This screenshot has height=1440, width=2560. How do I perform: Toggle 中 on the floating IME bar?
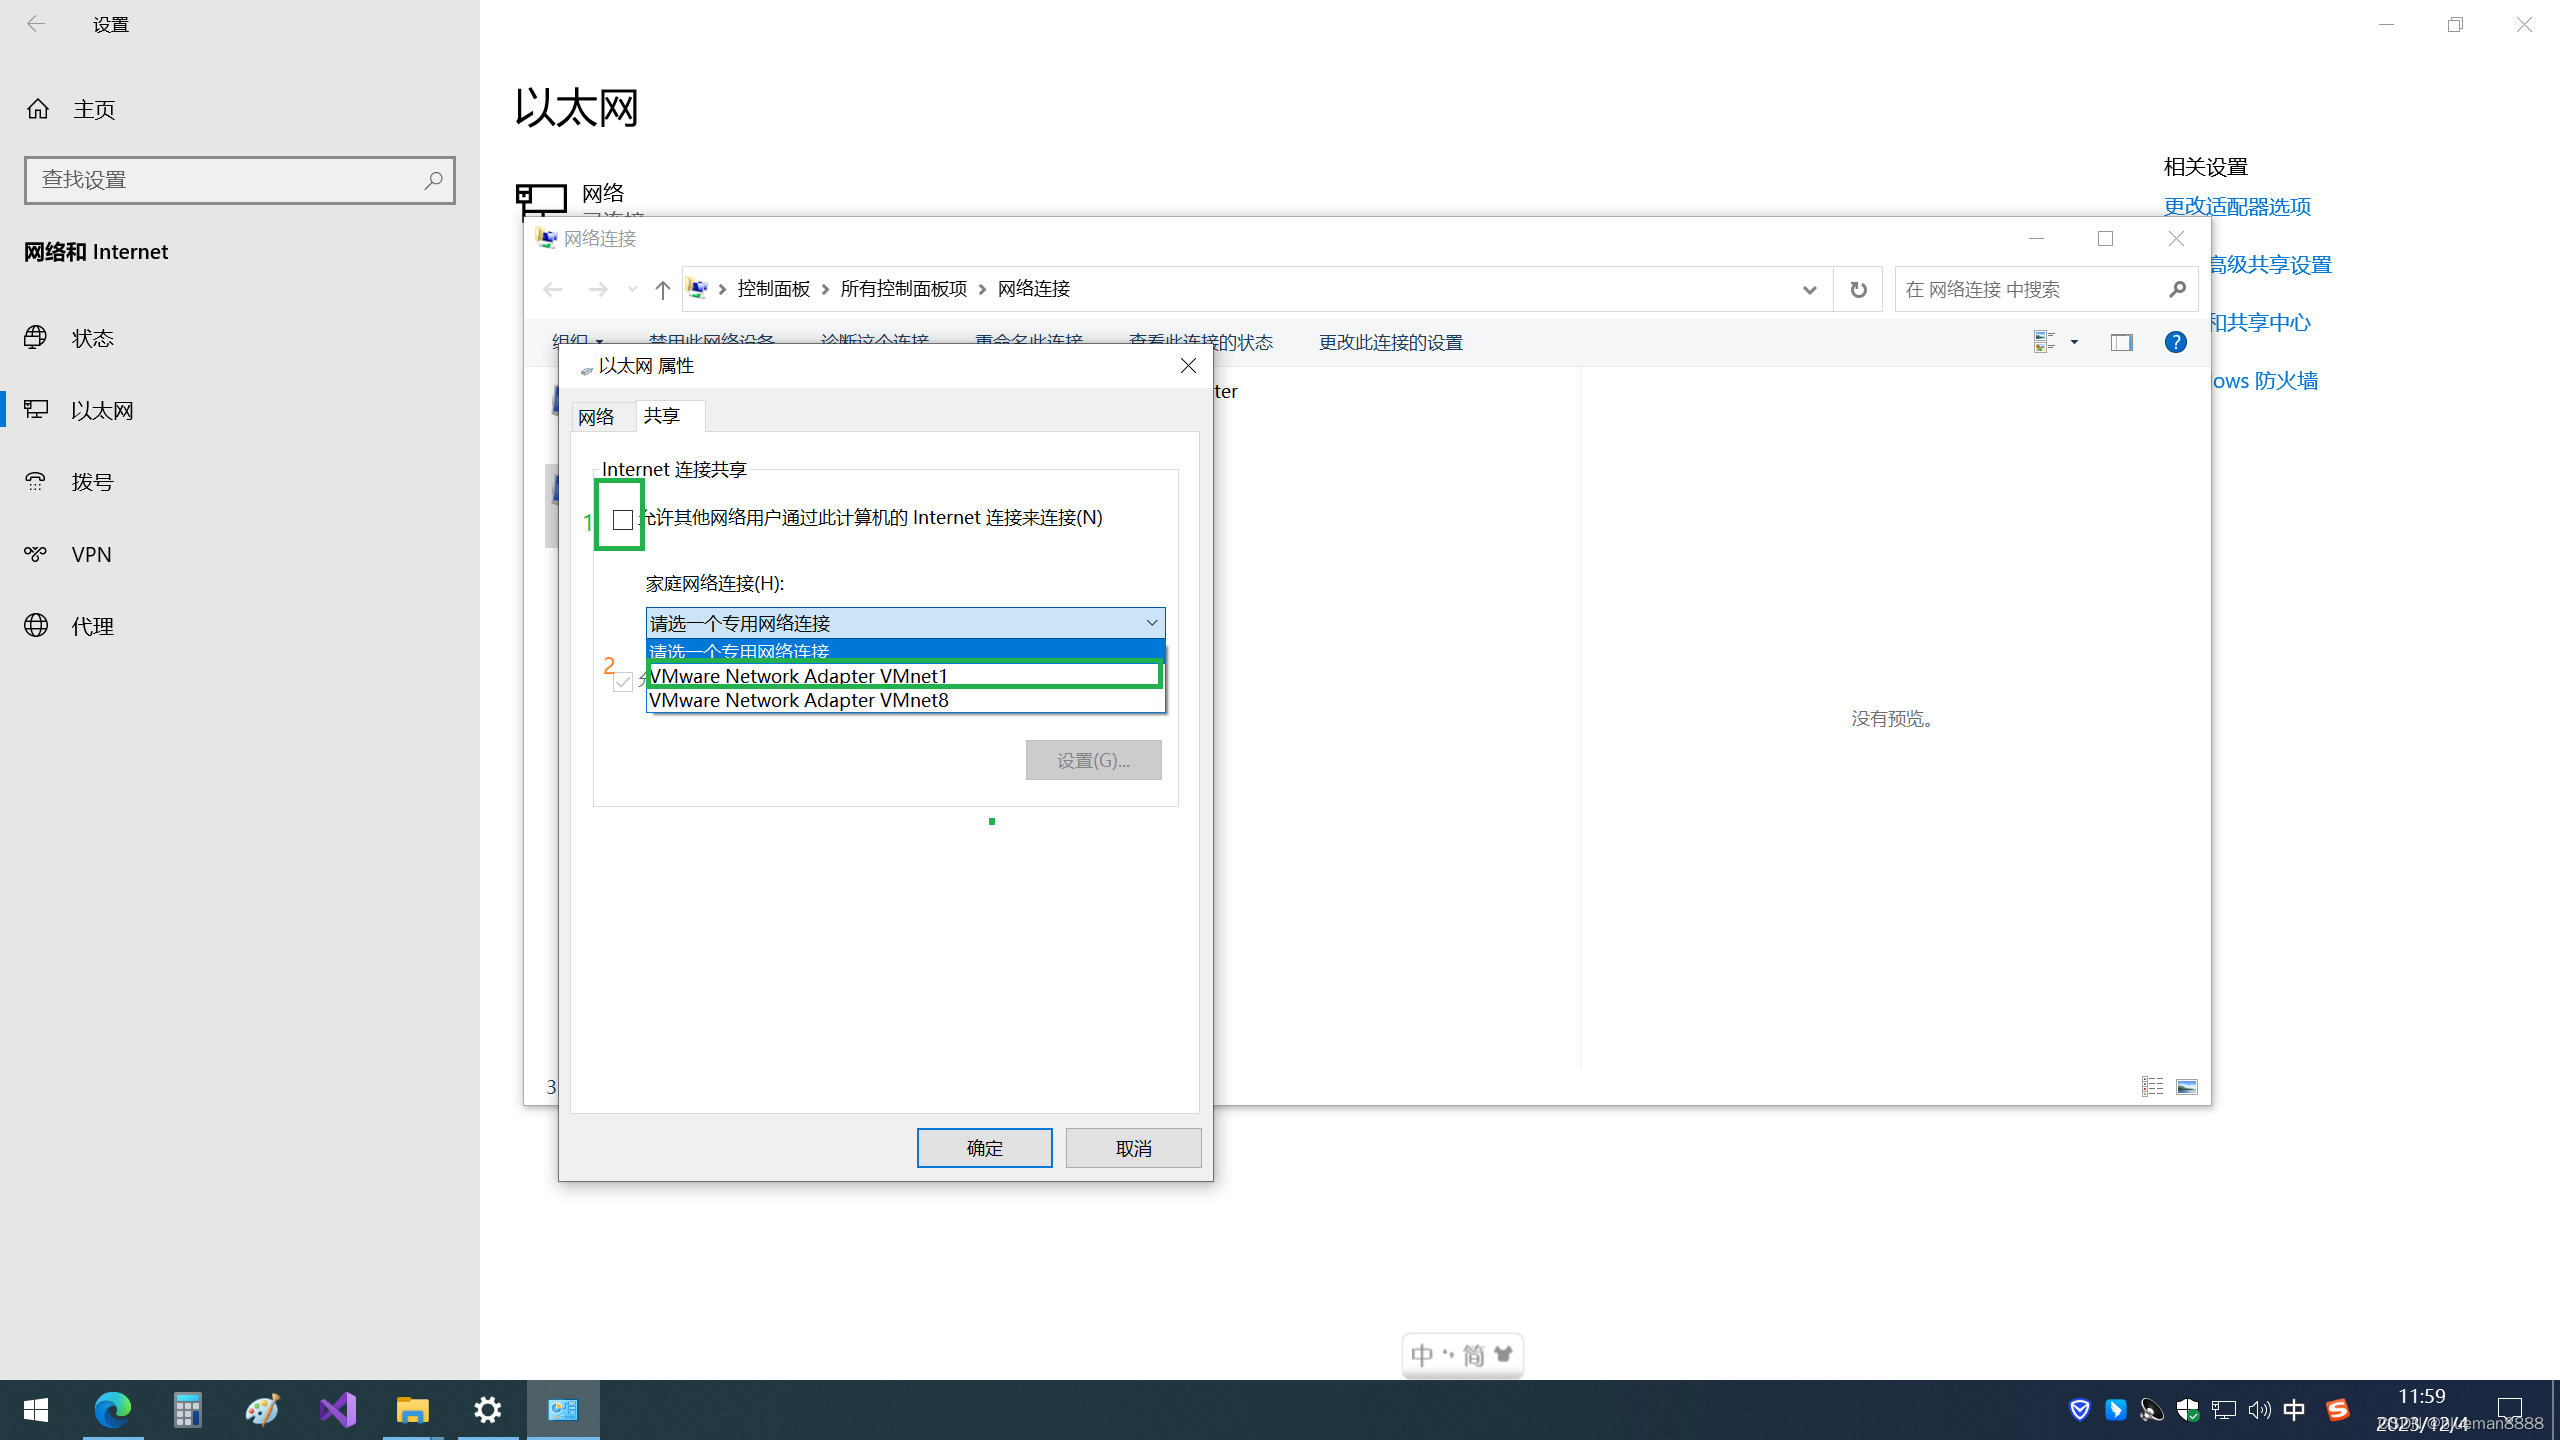[1422, 1356]
